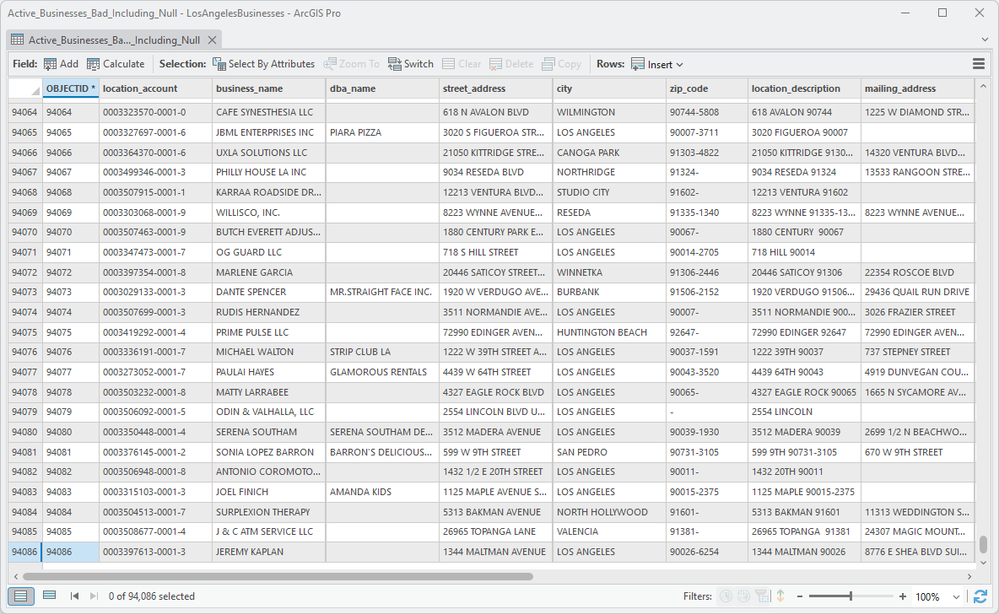This screenshot has width=999, height=614.
Task: Click the horizontal scrollbar thumb
Action: 278,576
